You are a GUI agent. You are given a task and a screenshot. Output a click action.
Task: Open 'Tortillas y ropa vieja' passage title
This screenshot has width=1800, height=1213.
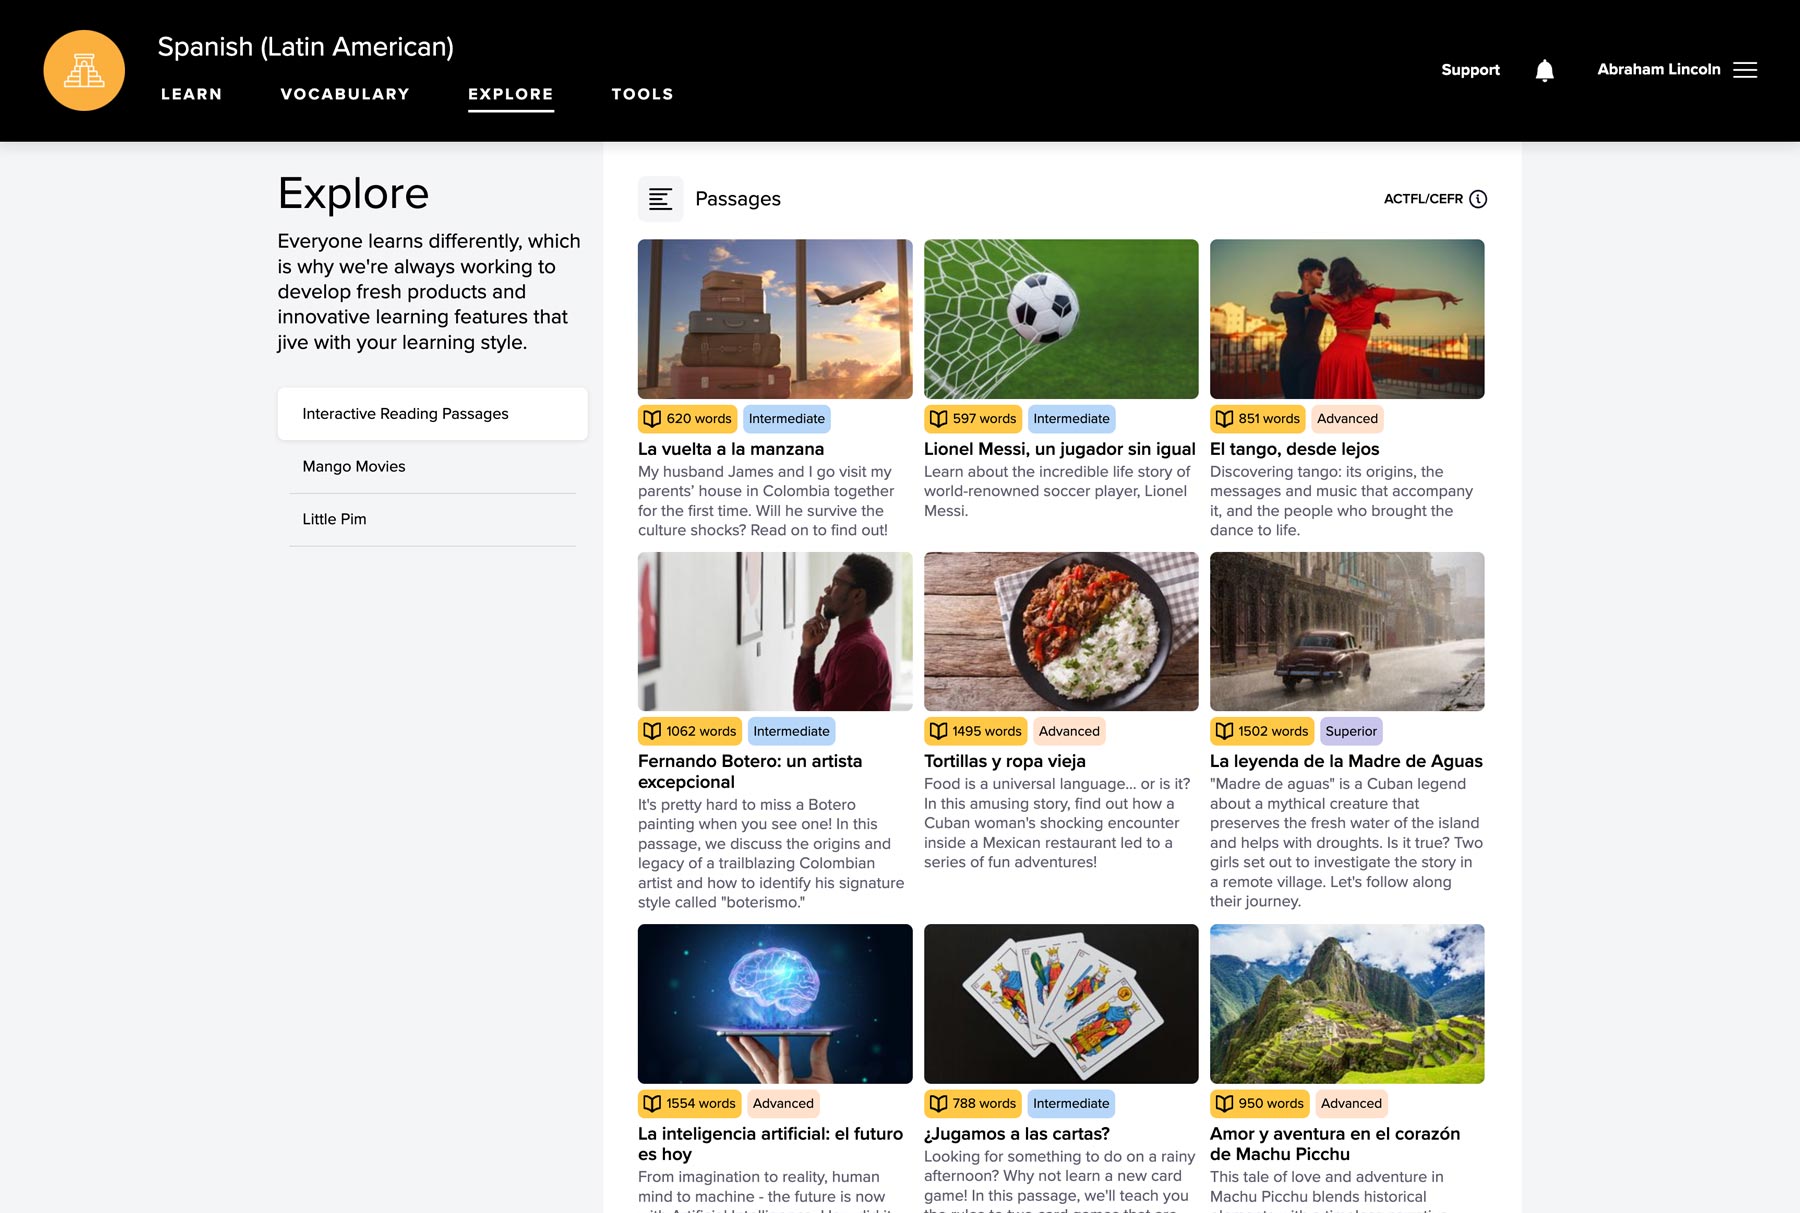pos(1004,761)
